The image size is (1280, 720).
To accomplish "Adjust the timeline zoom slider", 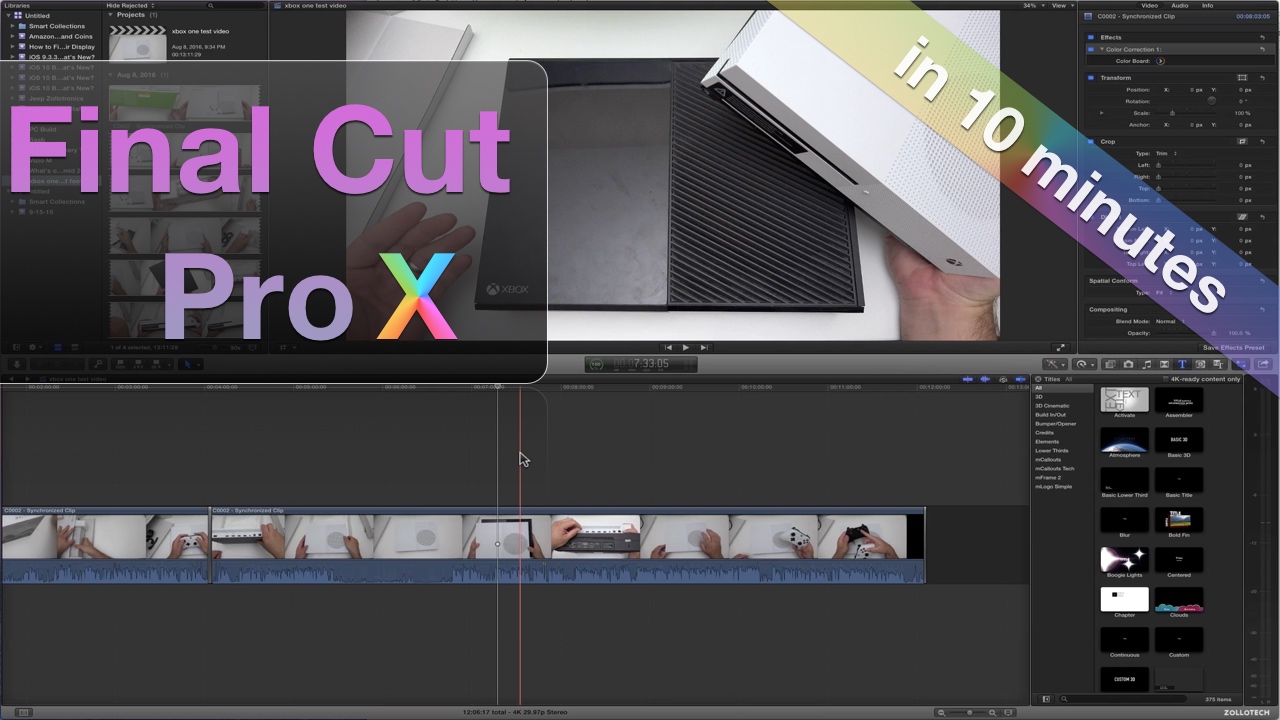I will pos(968,712).
